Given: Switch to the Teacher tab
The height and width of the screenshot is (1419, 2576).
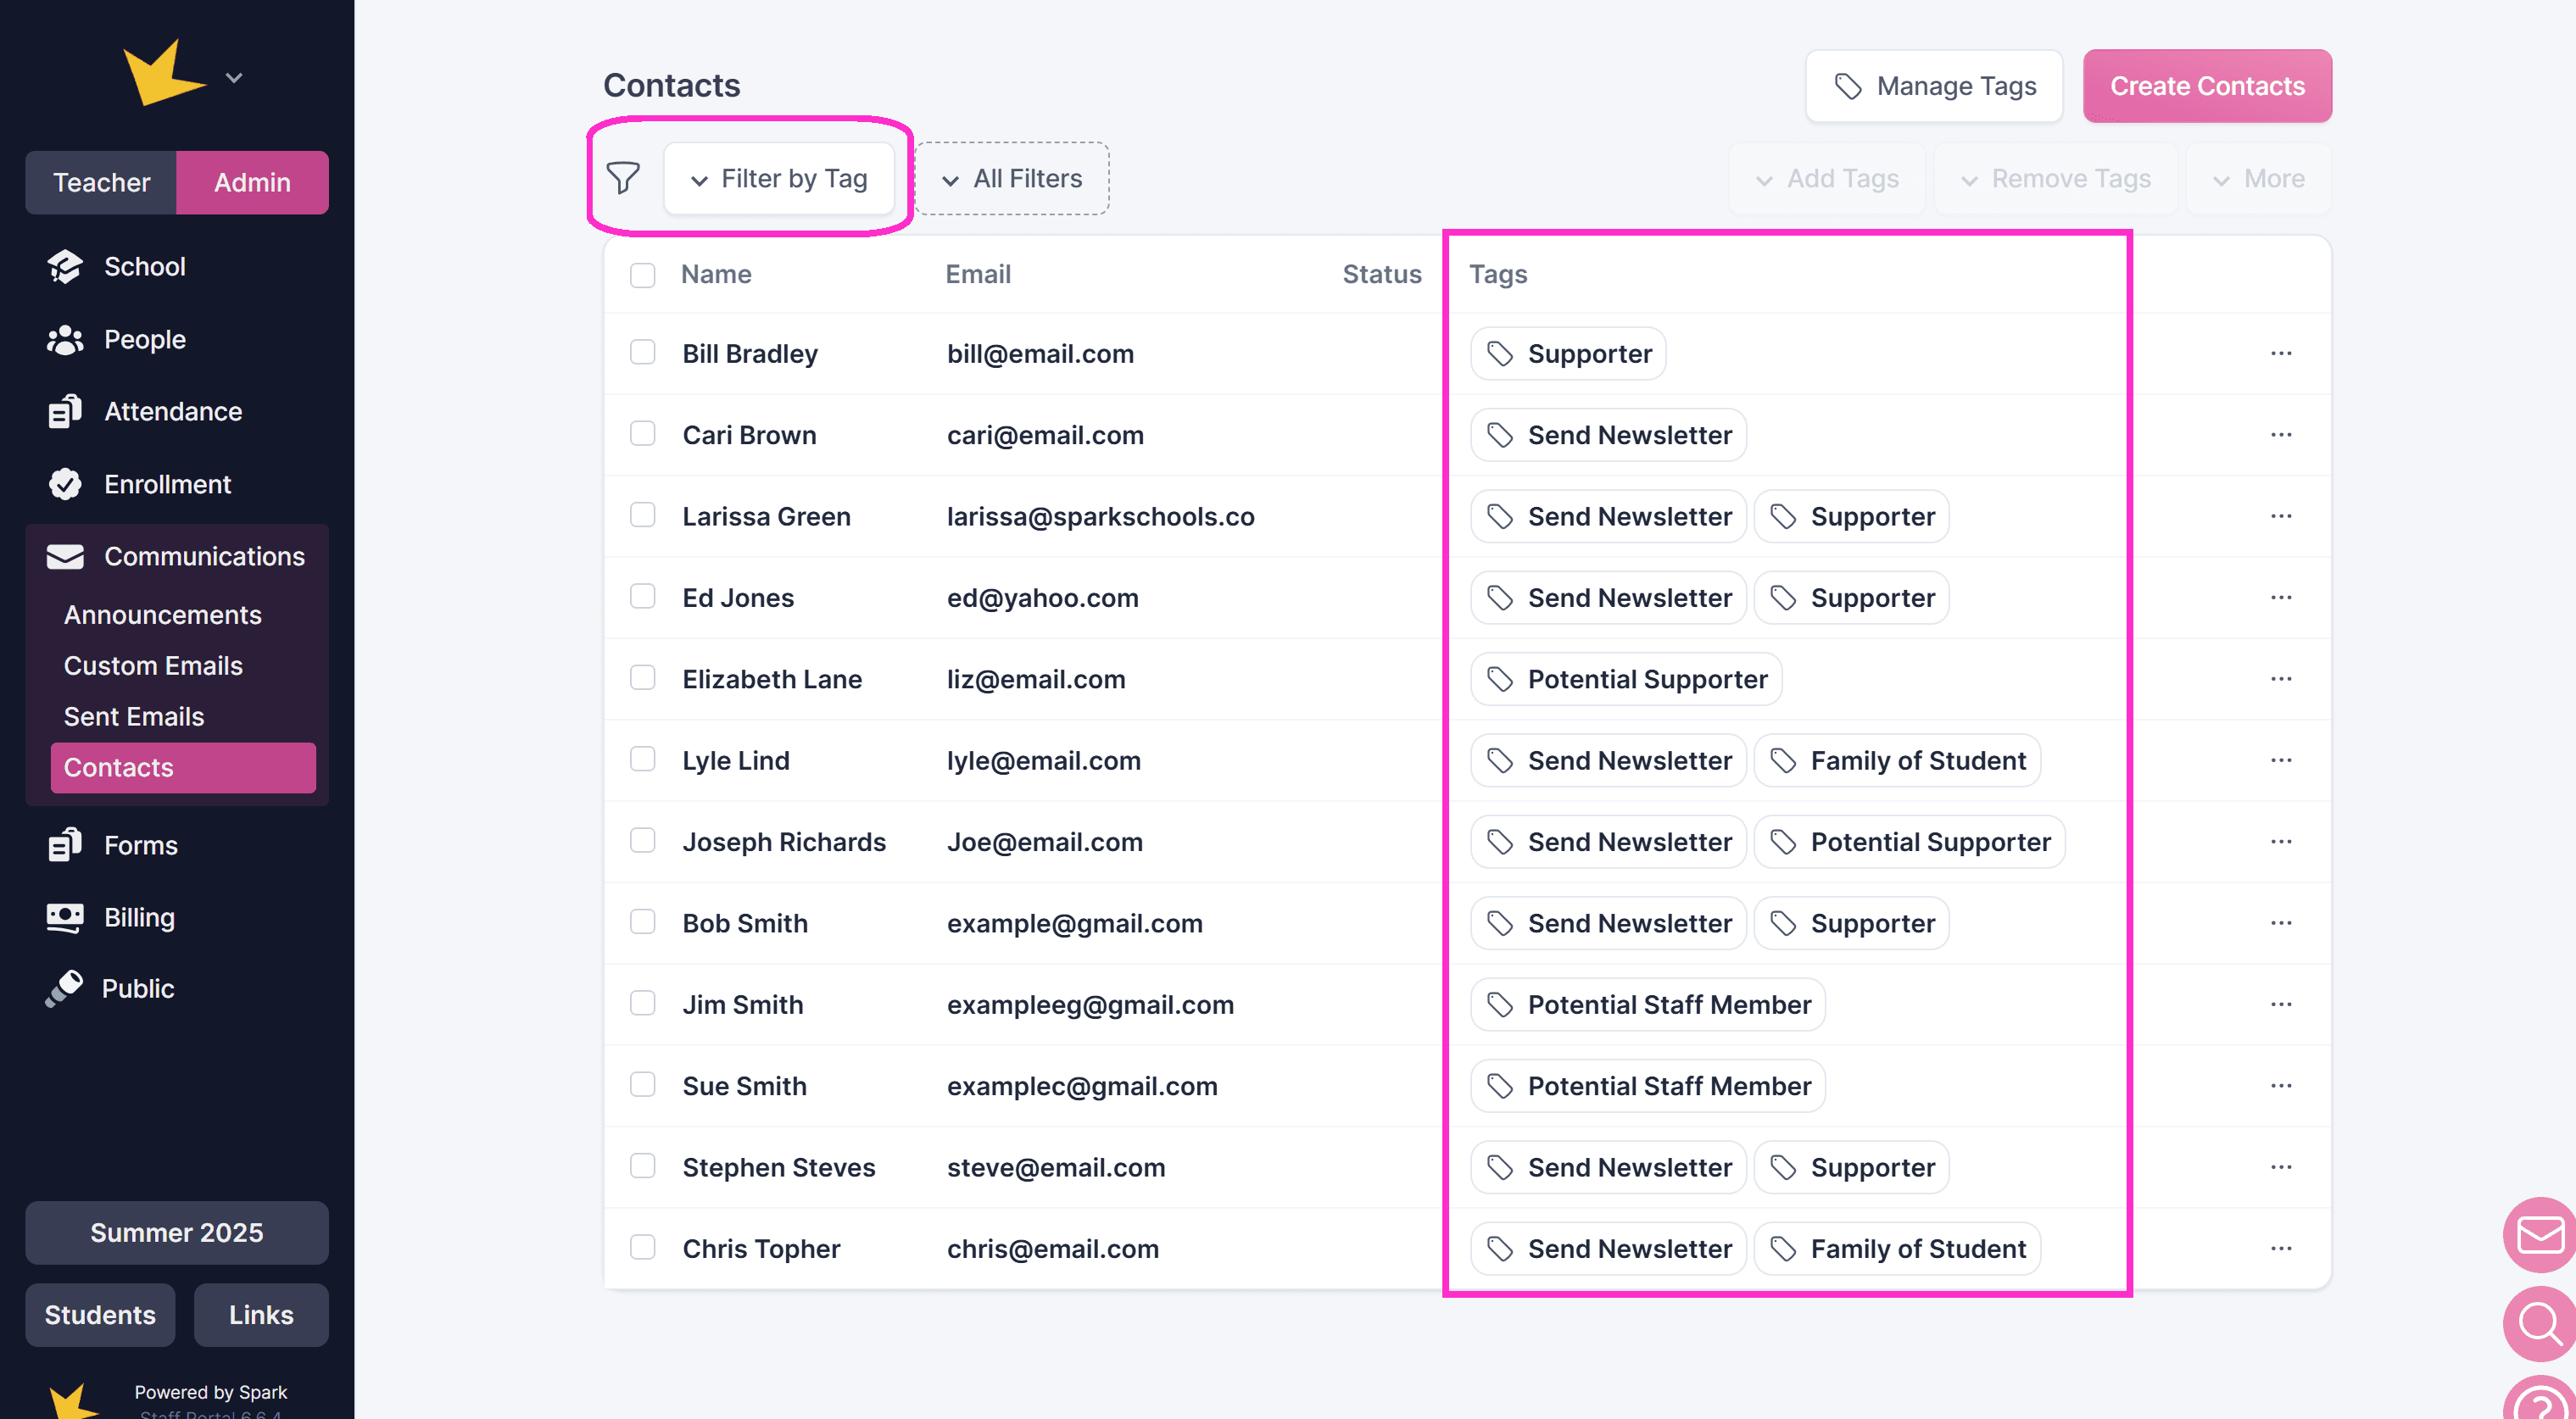Looking at the screenshot, I should point(101,182).
